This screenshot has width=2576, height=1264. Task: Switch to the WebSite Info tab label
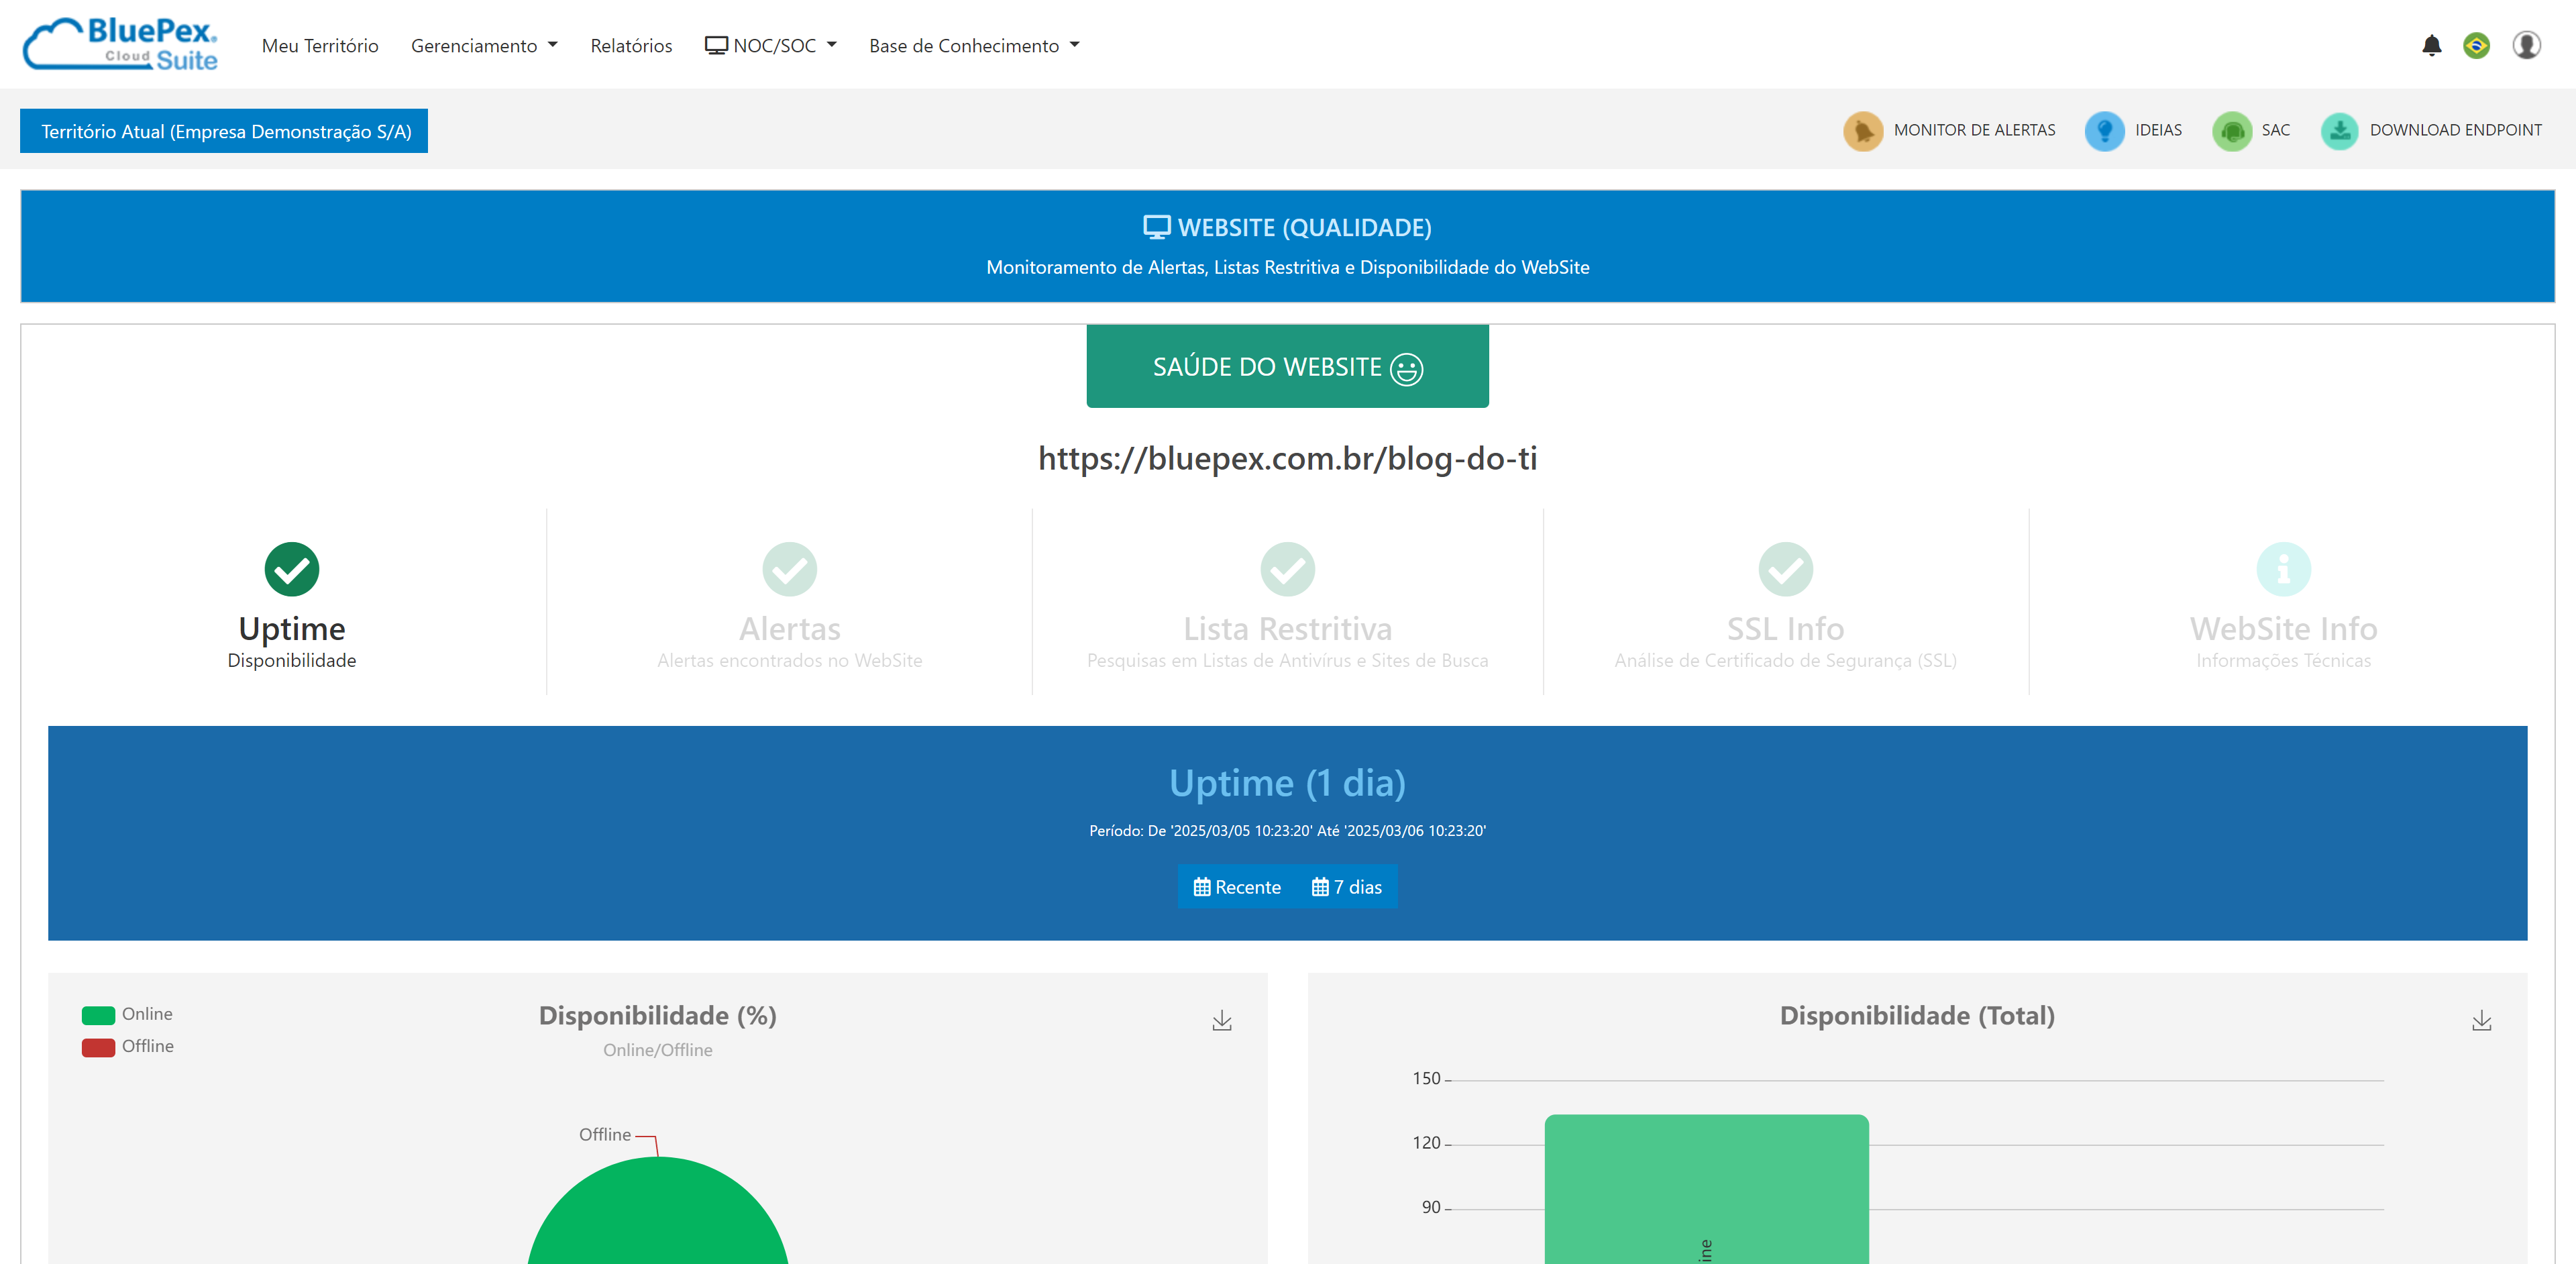pyautogui.click(x=2283, y=628)
